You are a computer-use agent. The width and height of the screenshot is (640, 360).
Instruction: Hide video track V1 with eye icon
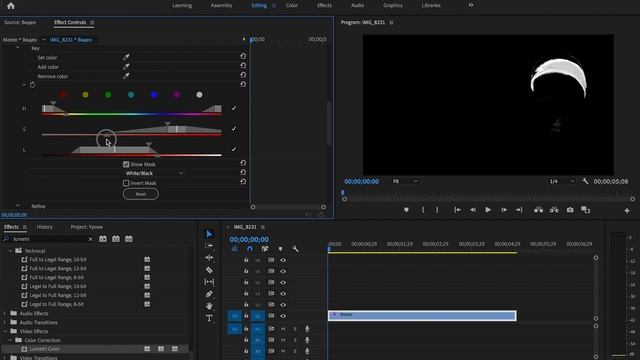click(x=283, y=316)
